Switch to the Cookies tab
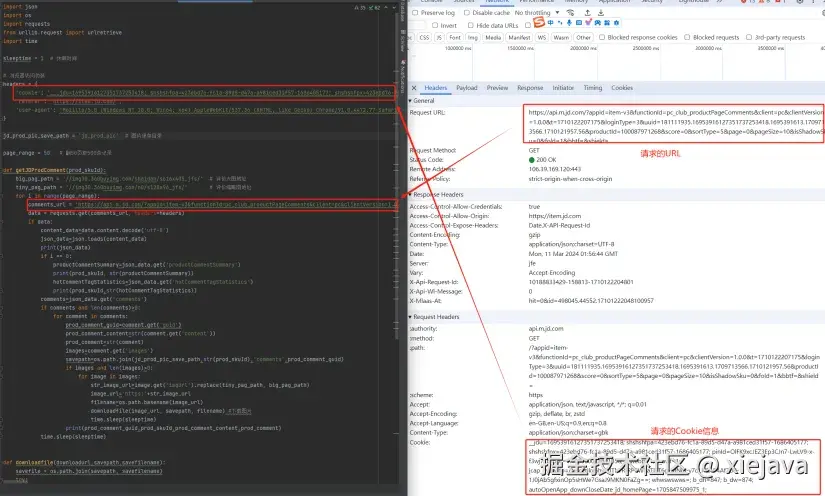The height and width of the screenshot is (496, 825). 622,88
